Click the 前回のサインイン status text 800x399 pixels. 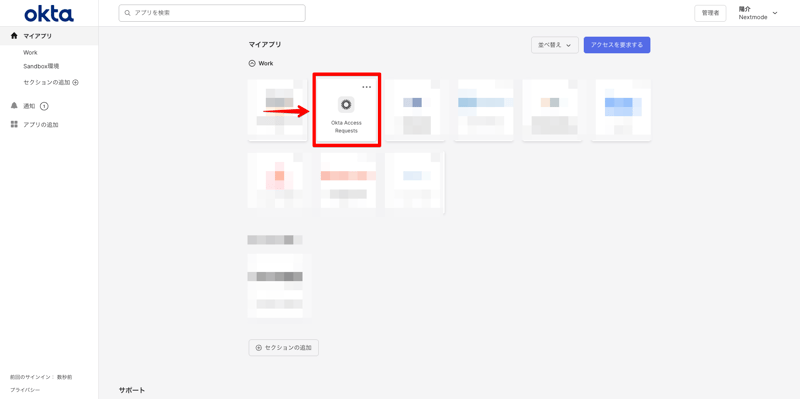click(41, 377)
